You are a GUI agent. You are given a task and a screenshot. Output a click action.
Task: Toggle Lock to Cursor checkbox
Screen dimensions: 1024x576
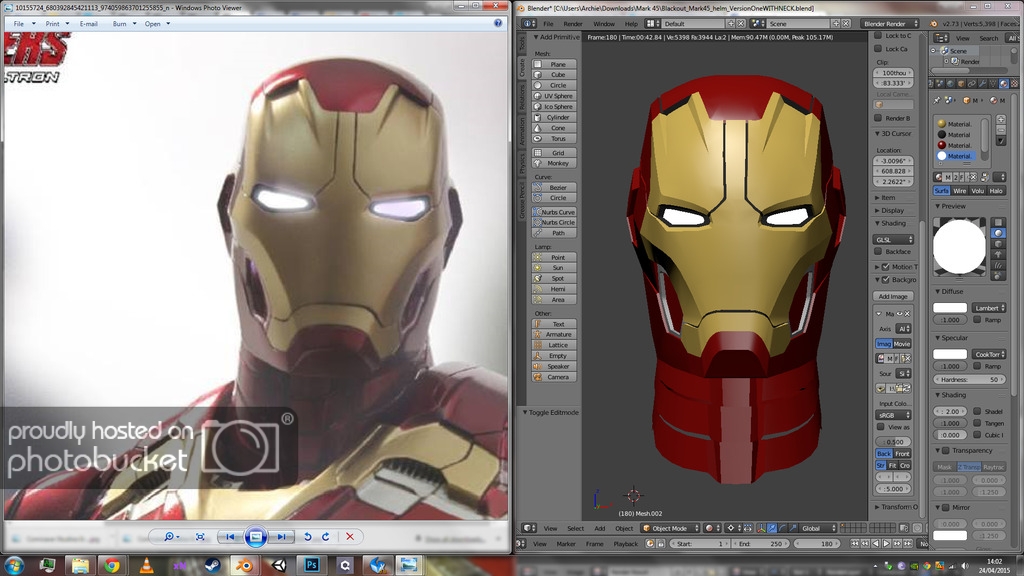pyautogui.click(x=878, y=36)
